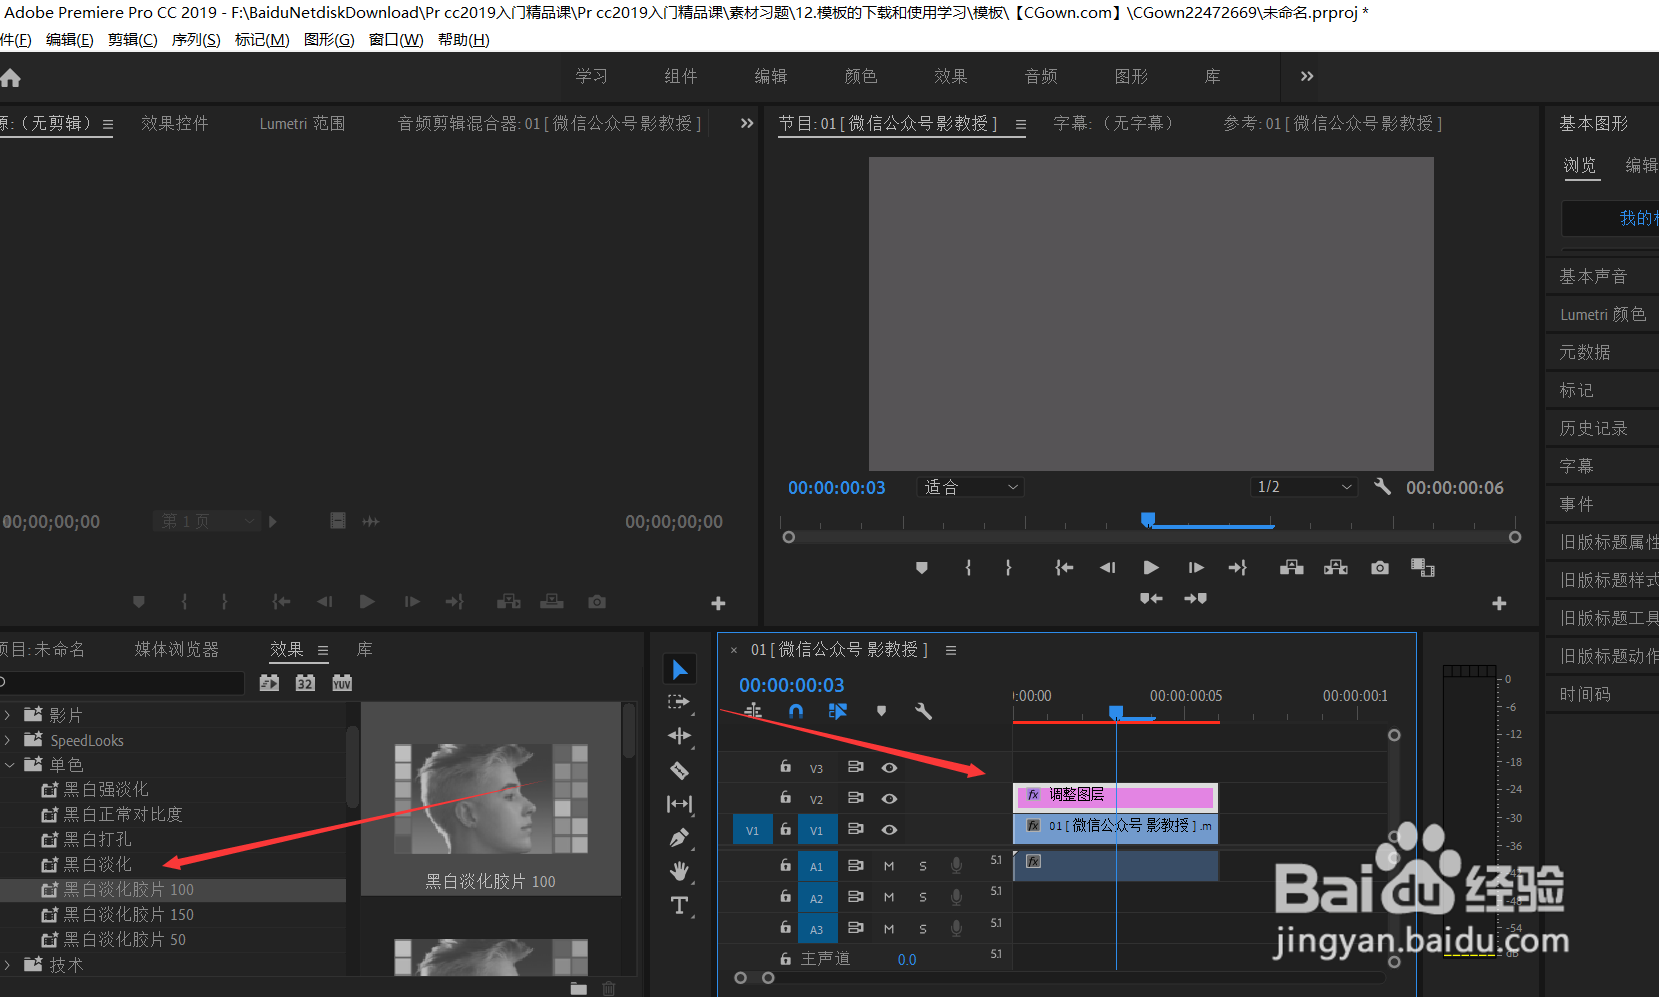Switch to 颜色 workspace tab
The width and height of the screenshot is (1659, 997).
[861, 76]
